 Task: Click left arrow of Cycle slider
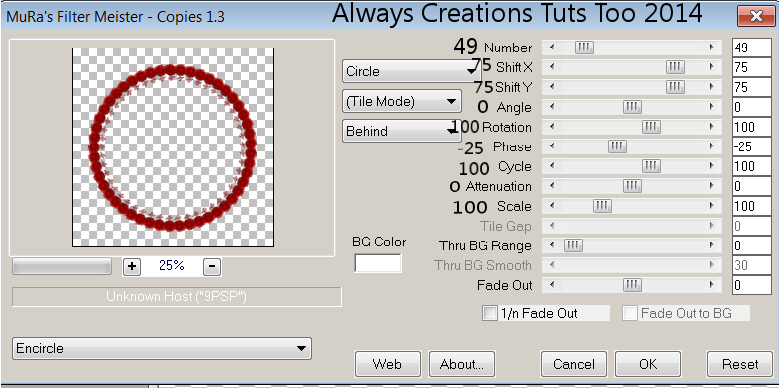[552, 166]
